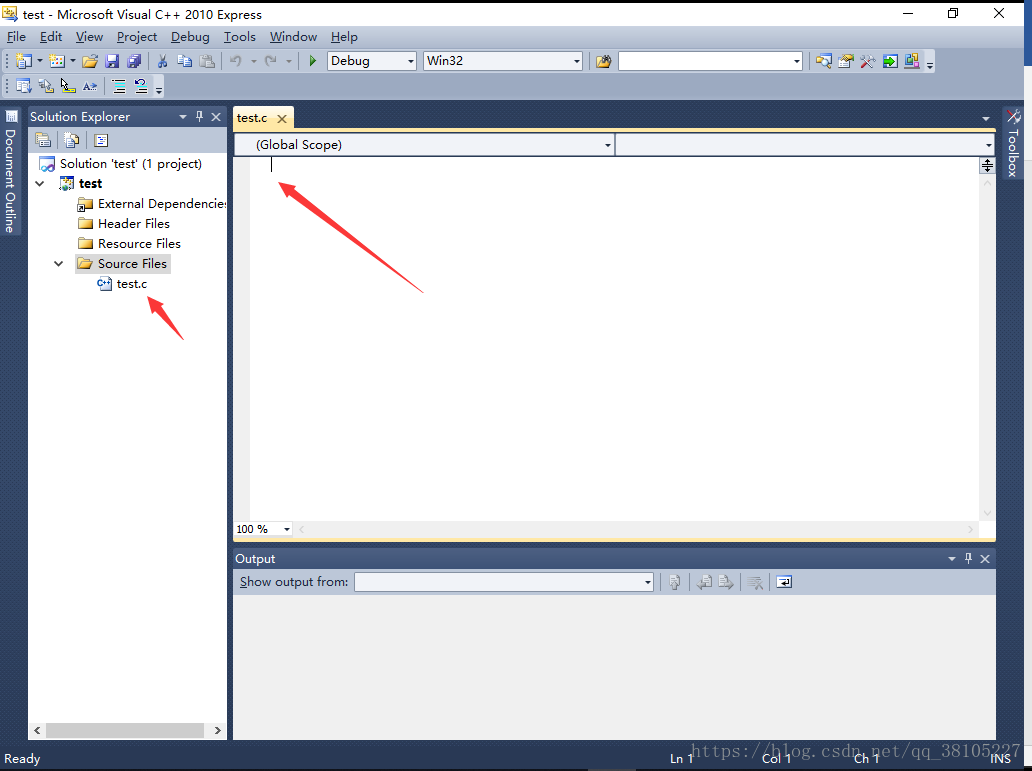This screenshot has height=771, width=1032.
Task: Open the Toolbox side tab
Action: click(1014, 144)
